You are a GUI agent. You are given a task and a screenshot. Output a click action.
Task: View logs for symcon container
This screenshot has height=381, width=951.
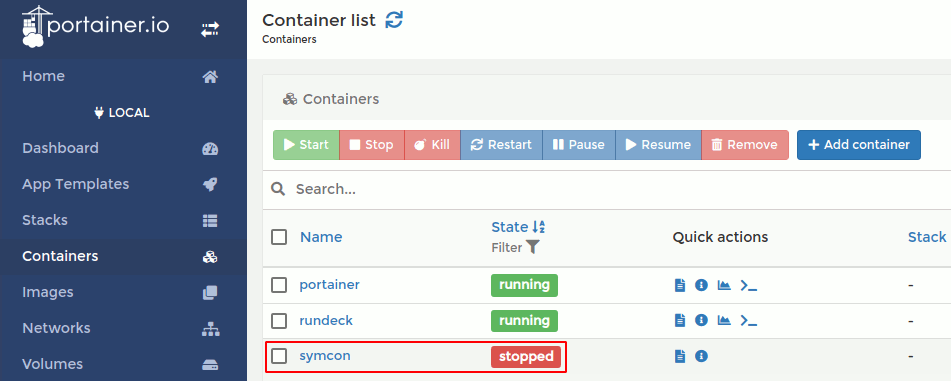680,356
